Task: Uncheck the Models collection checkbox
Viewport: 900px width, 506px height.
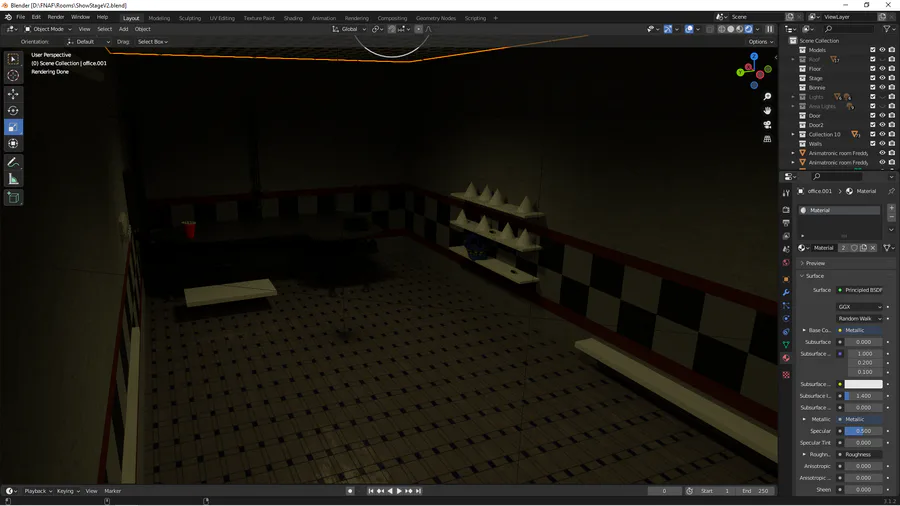Action: point(872,50)
